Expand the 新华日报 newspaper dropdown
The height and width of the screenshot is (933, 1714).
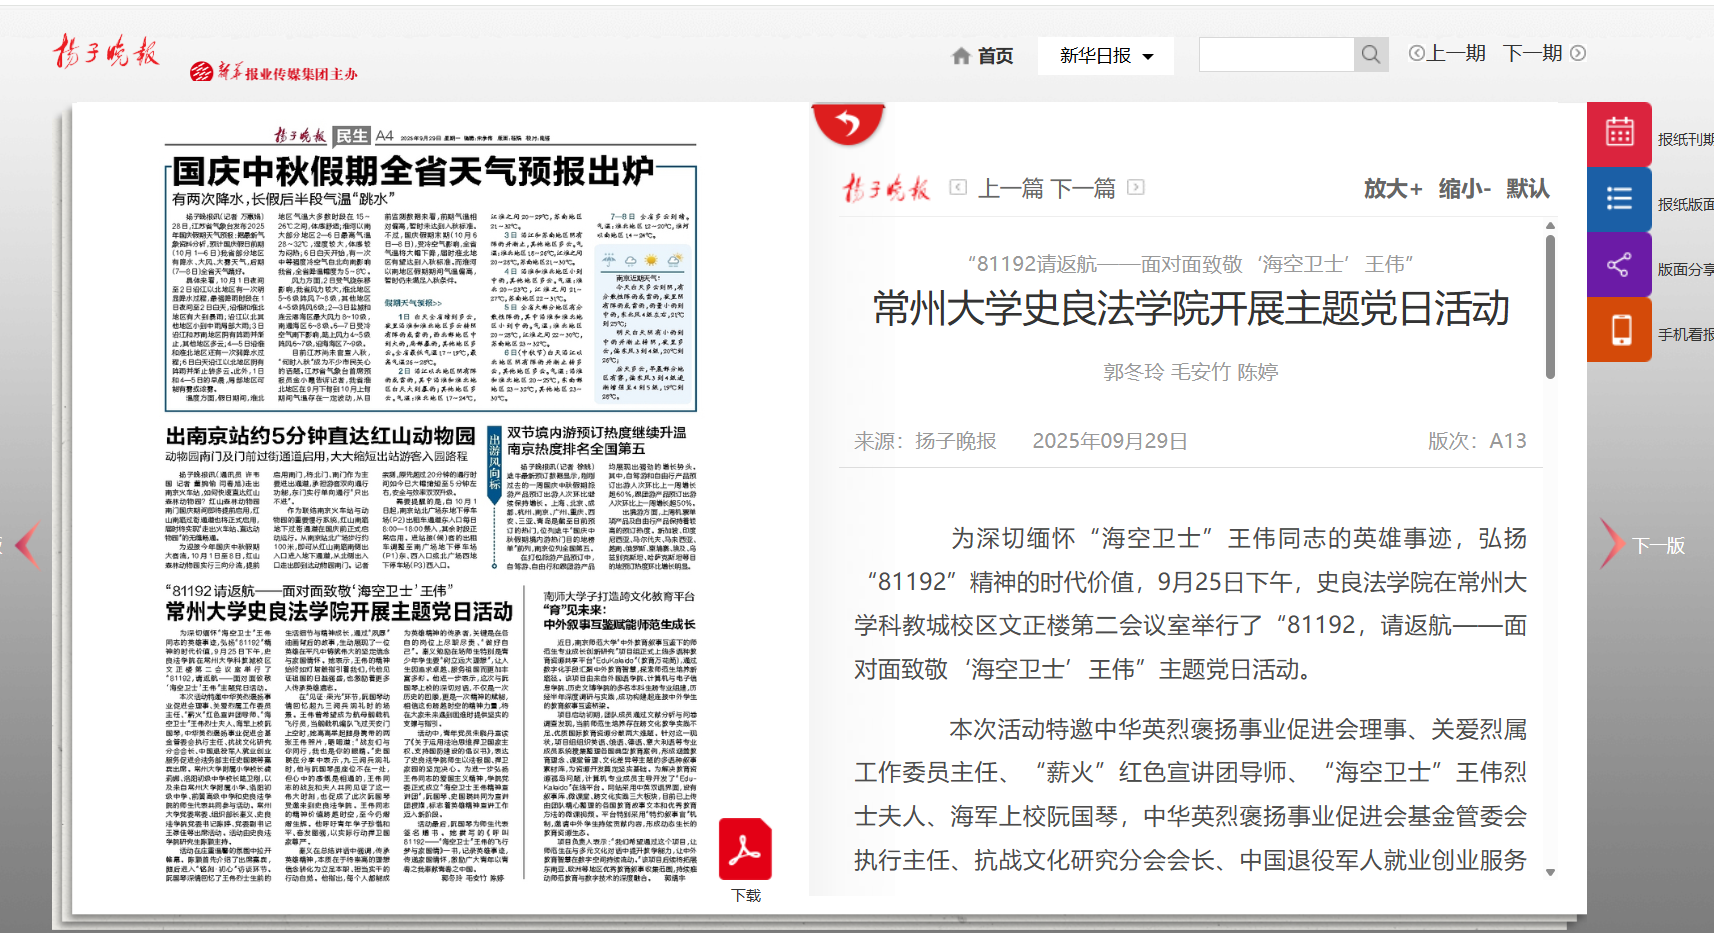(1105, 56)
